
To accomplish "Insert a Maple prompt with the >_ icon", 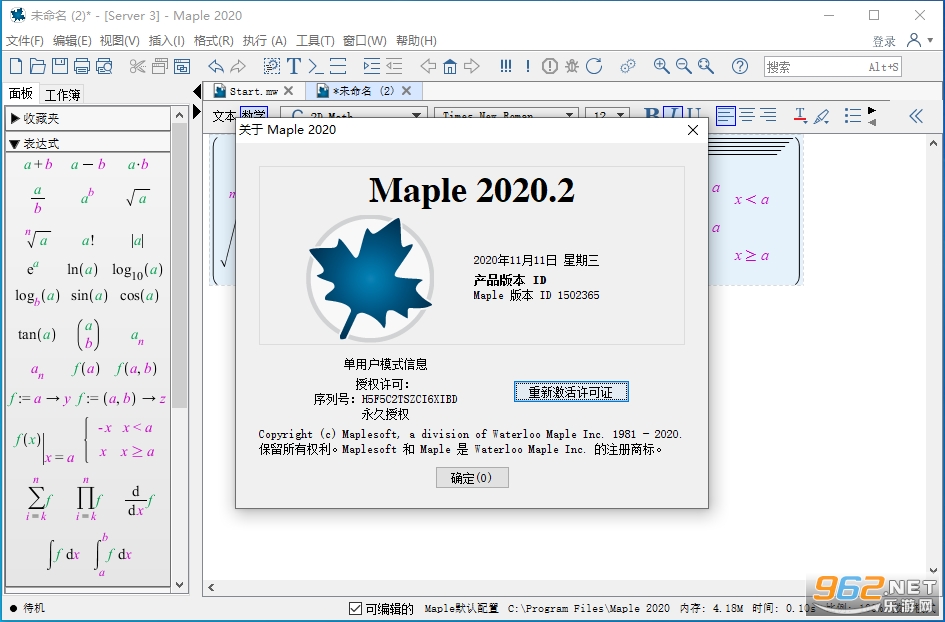I will [316, 66].
